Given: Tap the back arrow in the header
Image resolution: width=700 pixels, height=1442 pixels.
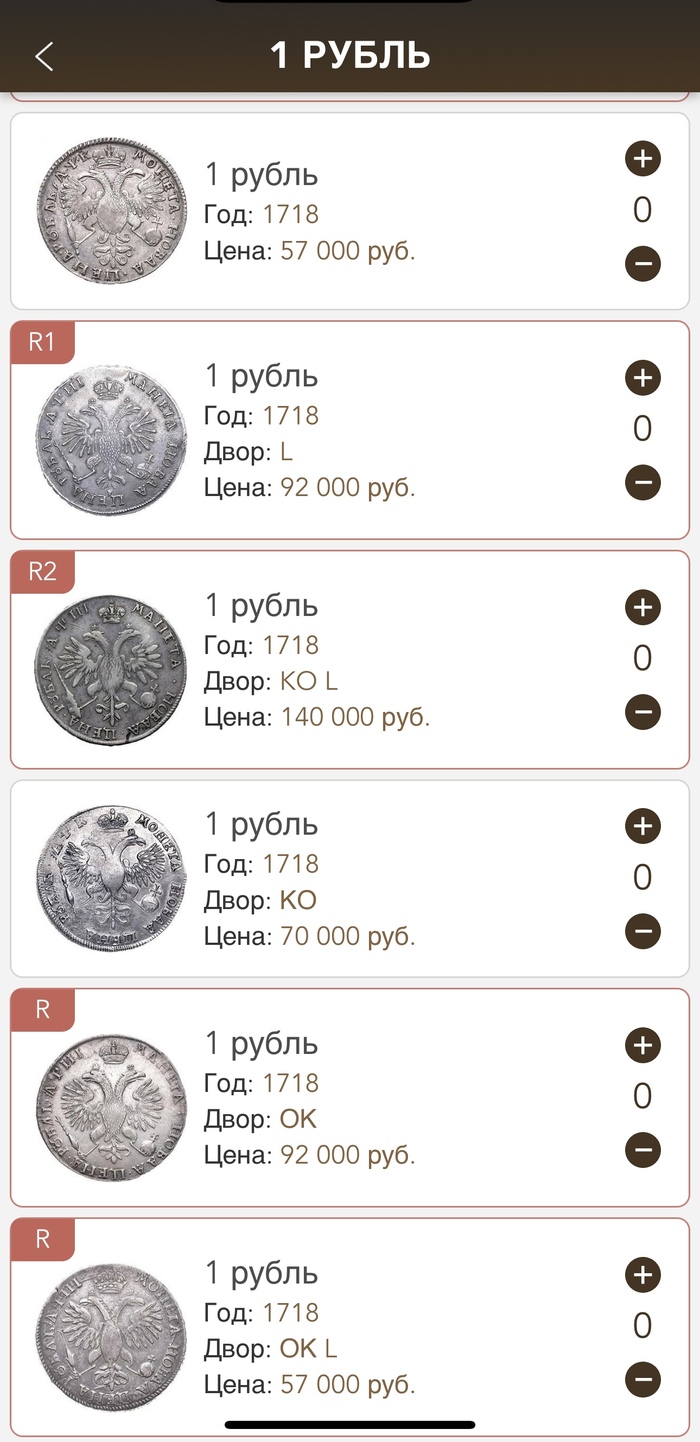Looking at the screenshot, I should pyautogui.click(x=44, y=56).
